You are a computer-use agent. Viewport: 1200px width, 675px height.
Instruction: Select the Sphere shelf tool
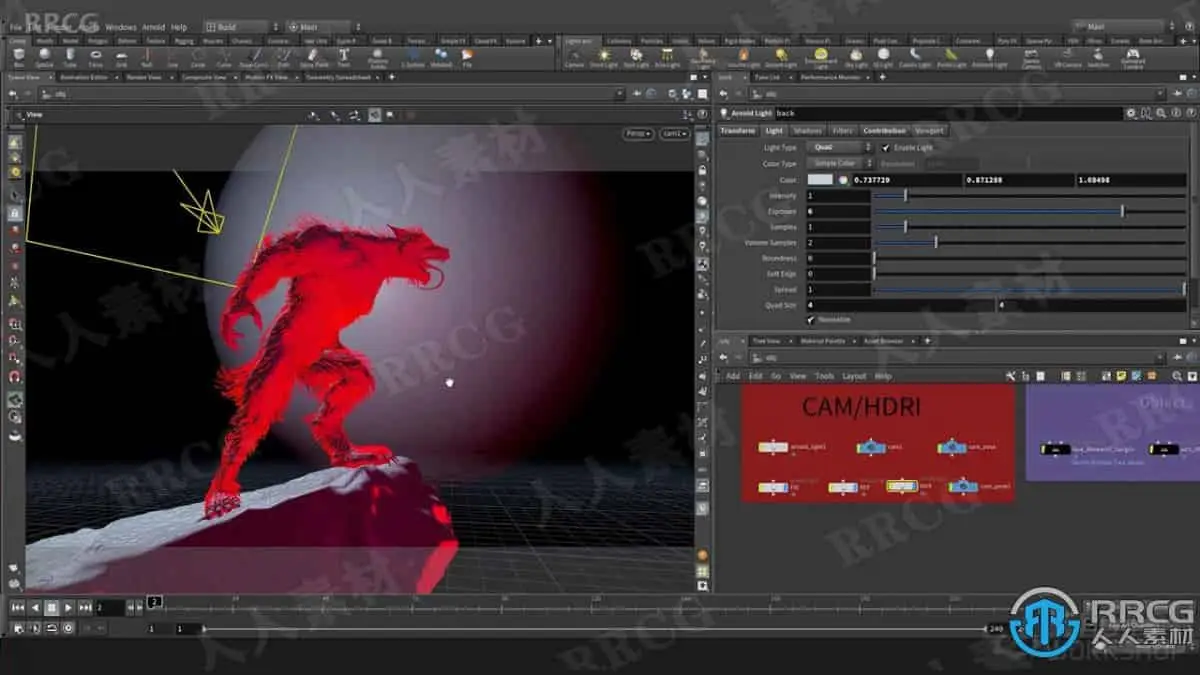(43, 56)
